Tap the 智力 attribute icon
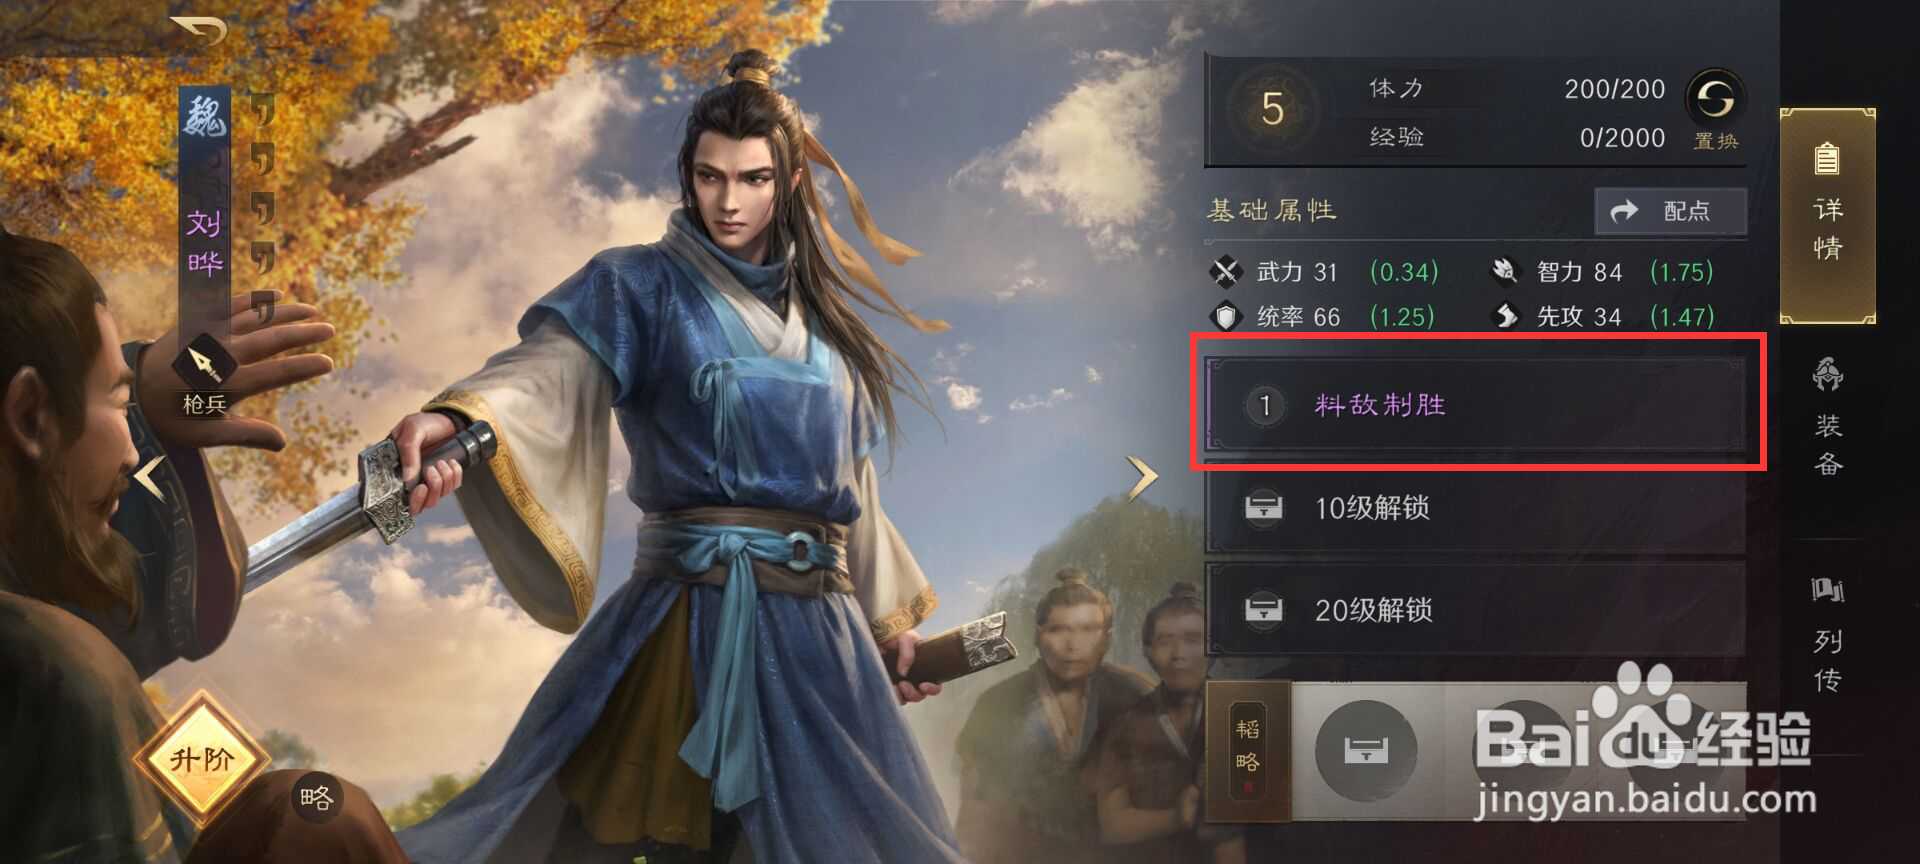1920x864 pixels. (x=1505, y=271)
